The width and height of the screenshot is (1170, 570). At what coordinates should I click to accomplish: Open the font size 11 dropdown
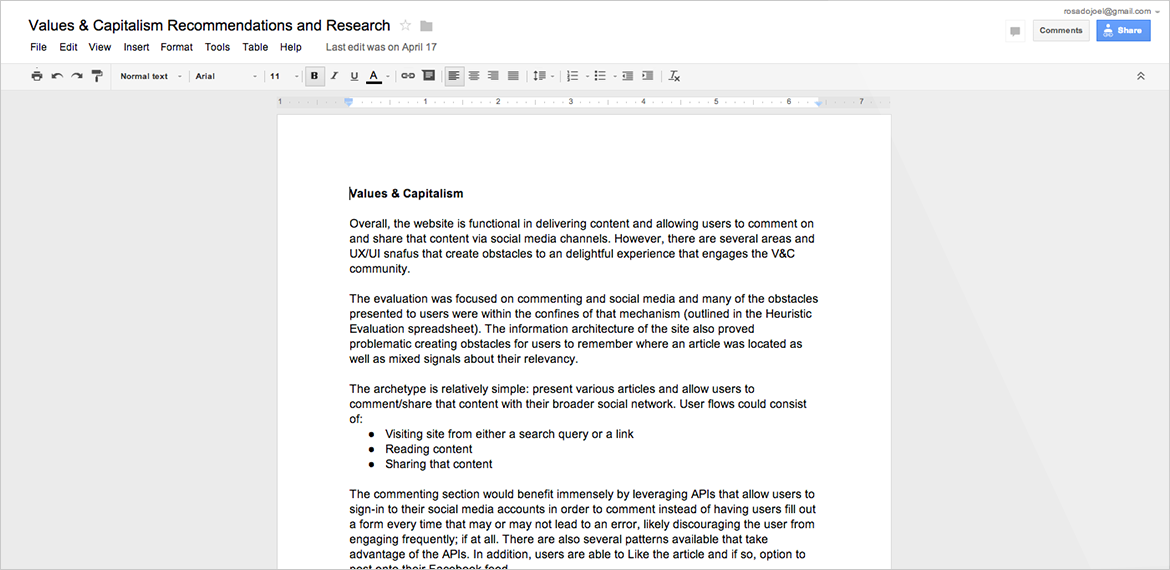tap(284, 76)
